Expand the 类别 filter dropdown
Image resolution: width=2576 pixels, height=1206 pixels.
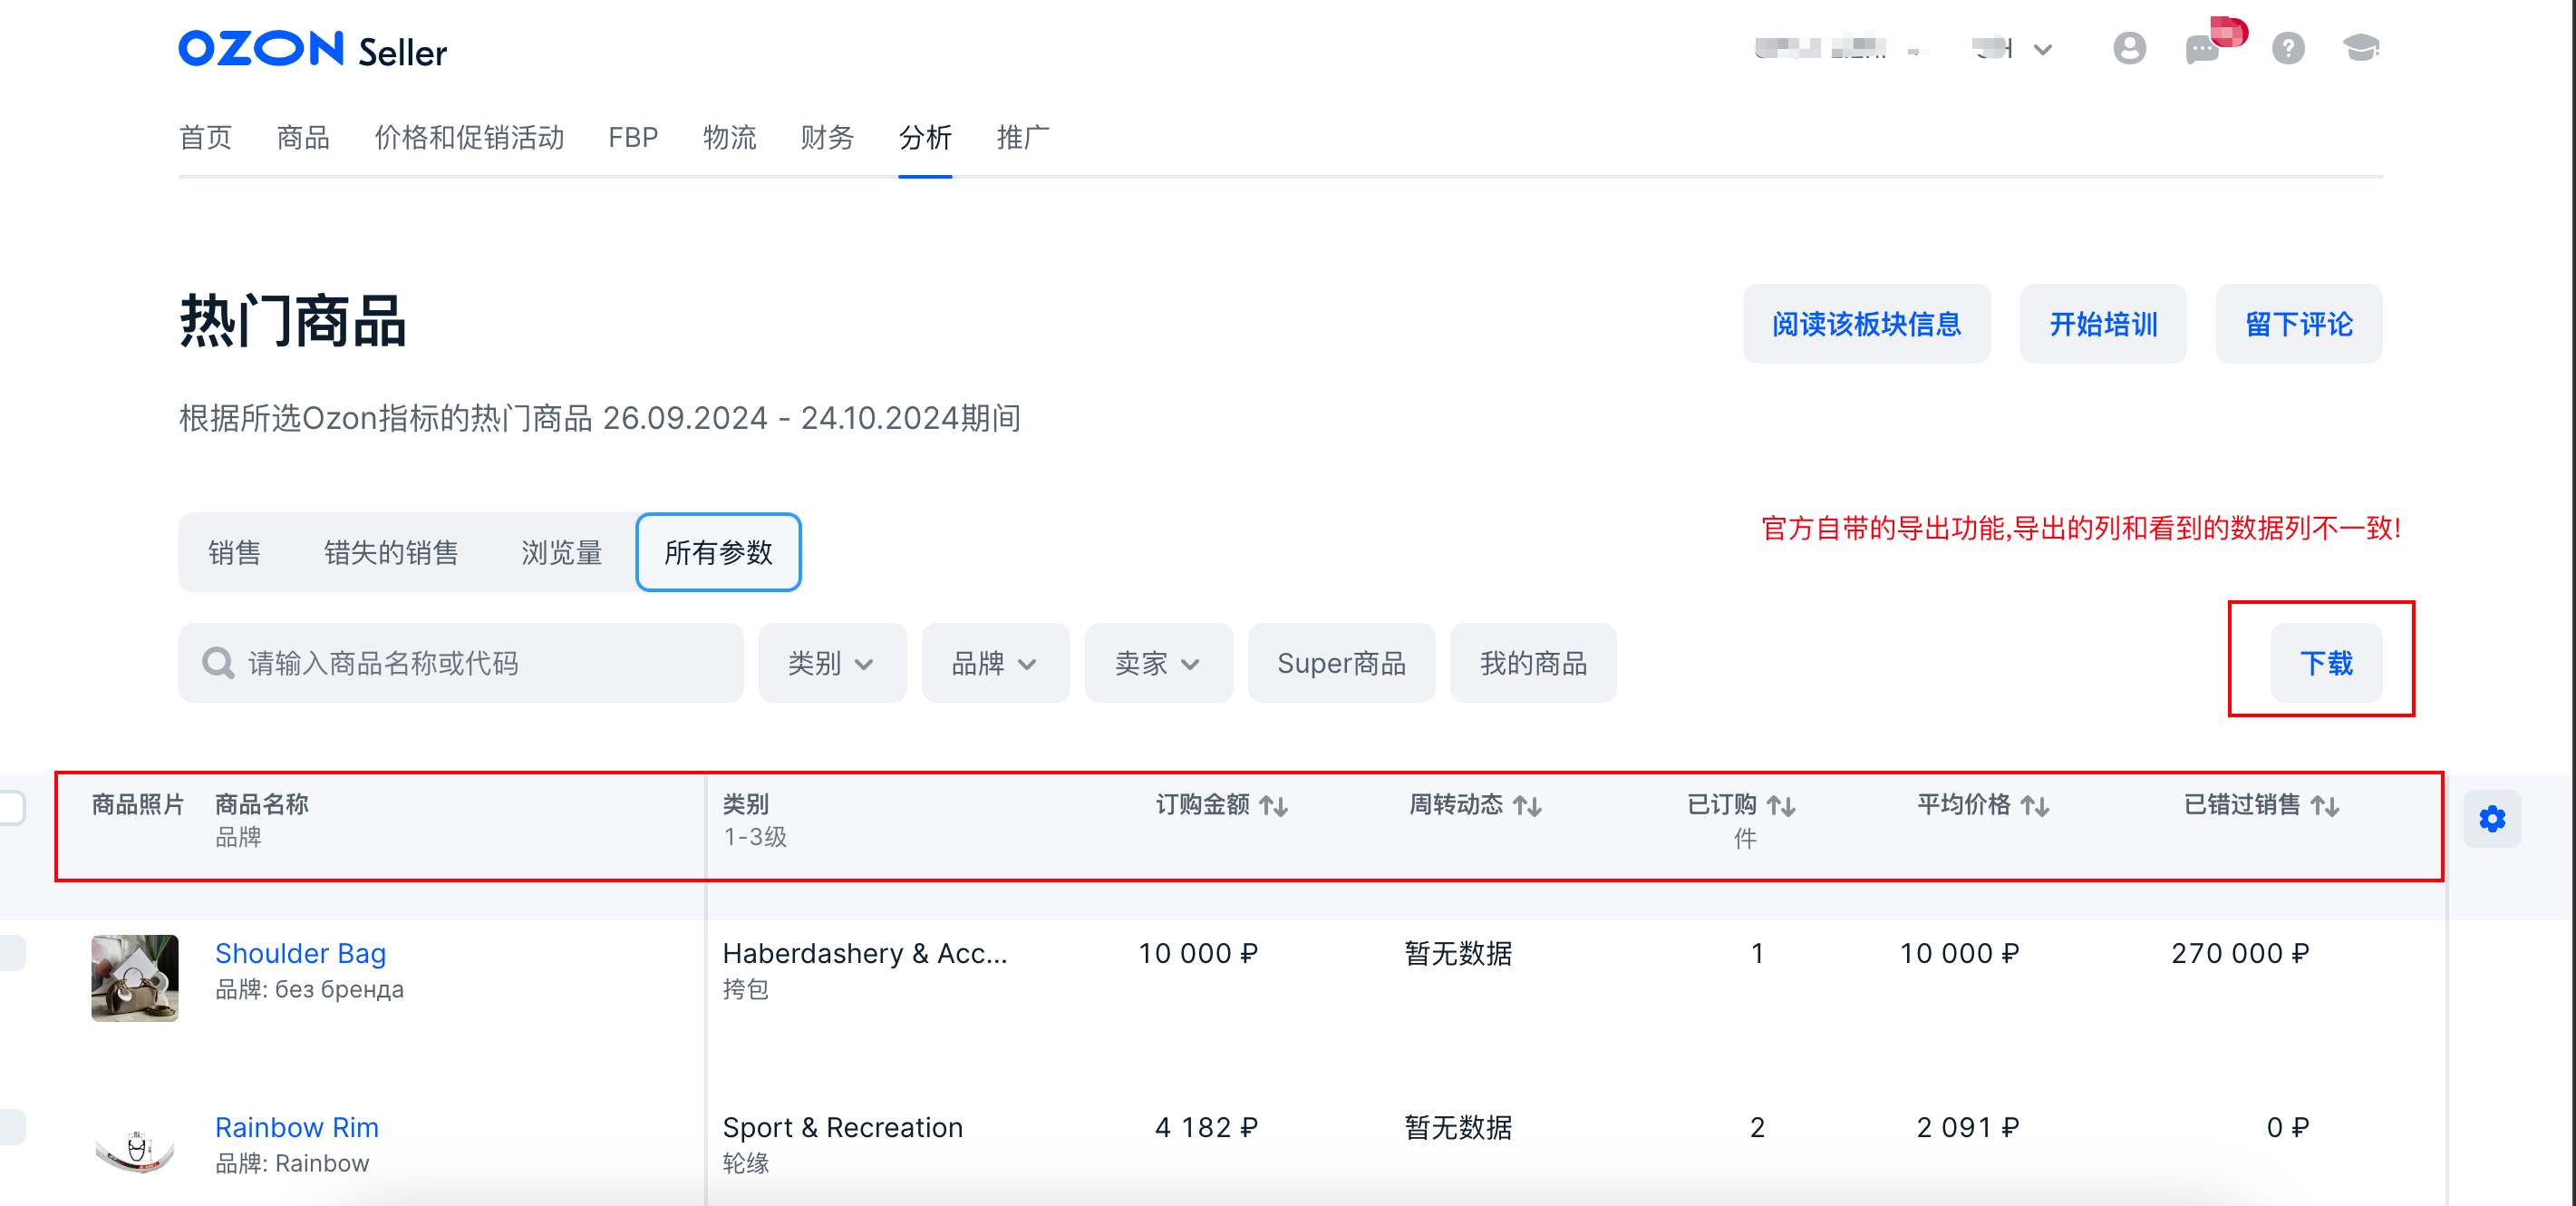(x=831, y=663)
